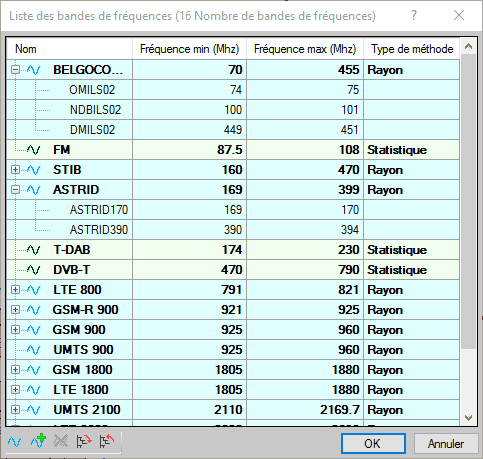This screenshot has width=483, height=459.
Task: Sort by Fréquence max (Mhz) column header
Action: 305,49
